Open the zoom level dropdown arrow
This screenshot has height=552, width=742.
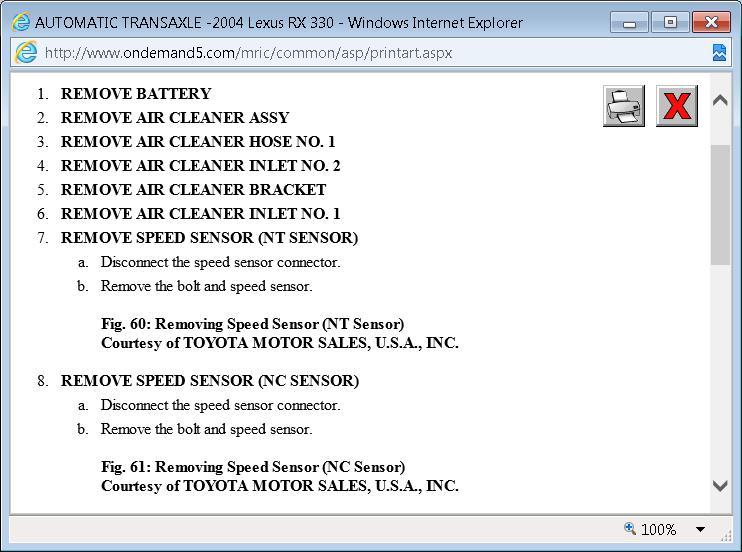point(700,529)
